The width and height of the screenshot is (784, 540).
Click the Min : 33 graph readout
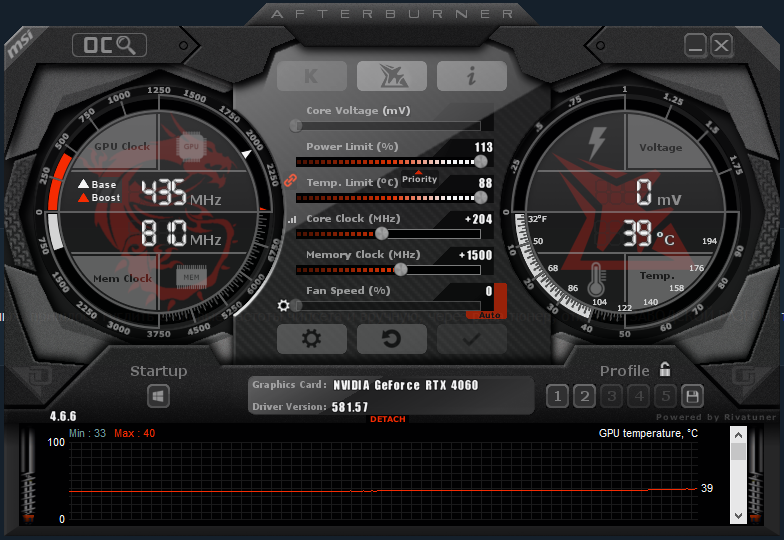tap(88, 433)
